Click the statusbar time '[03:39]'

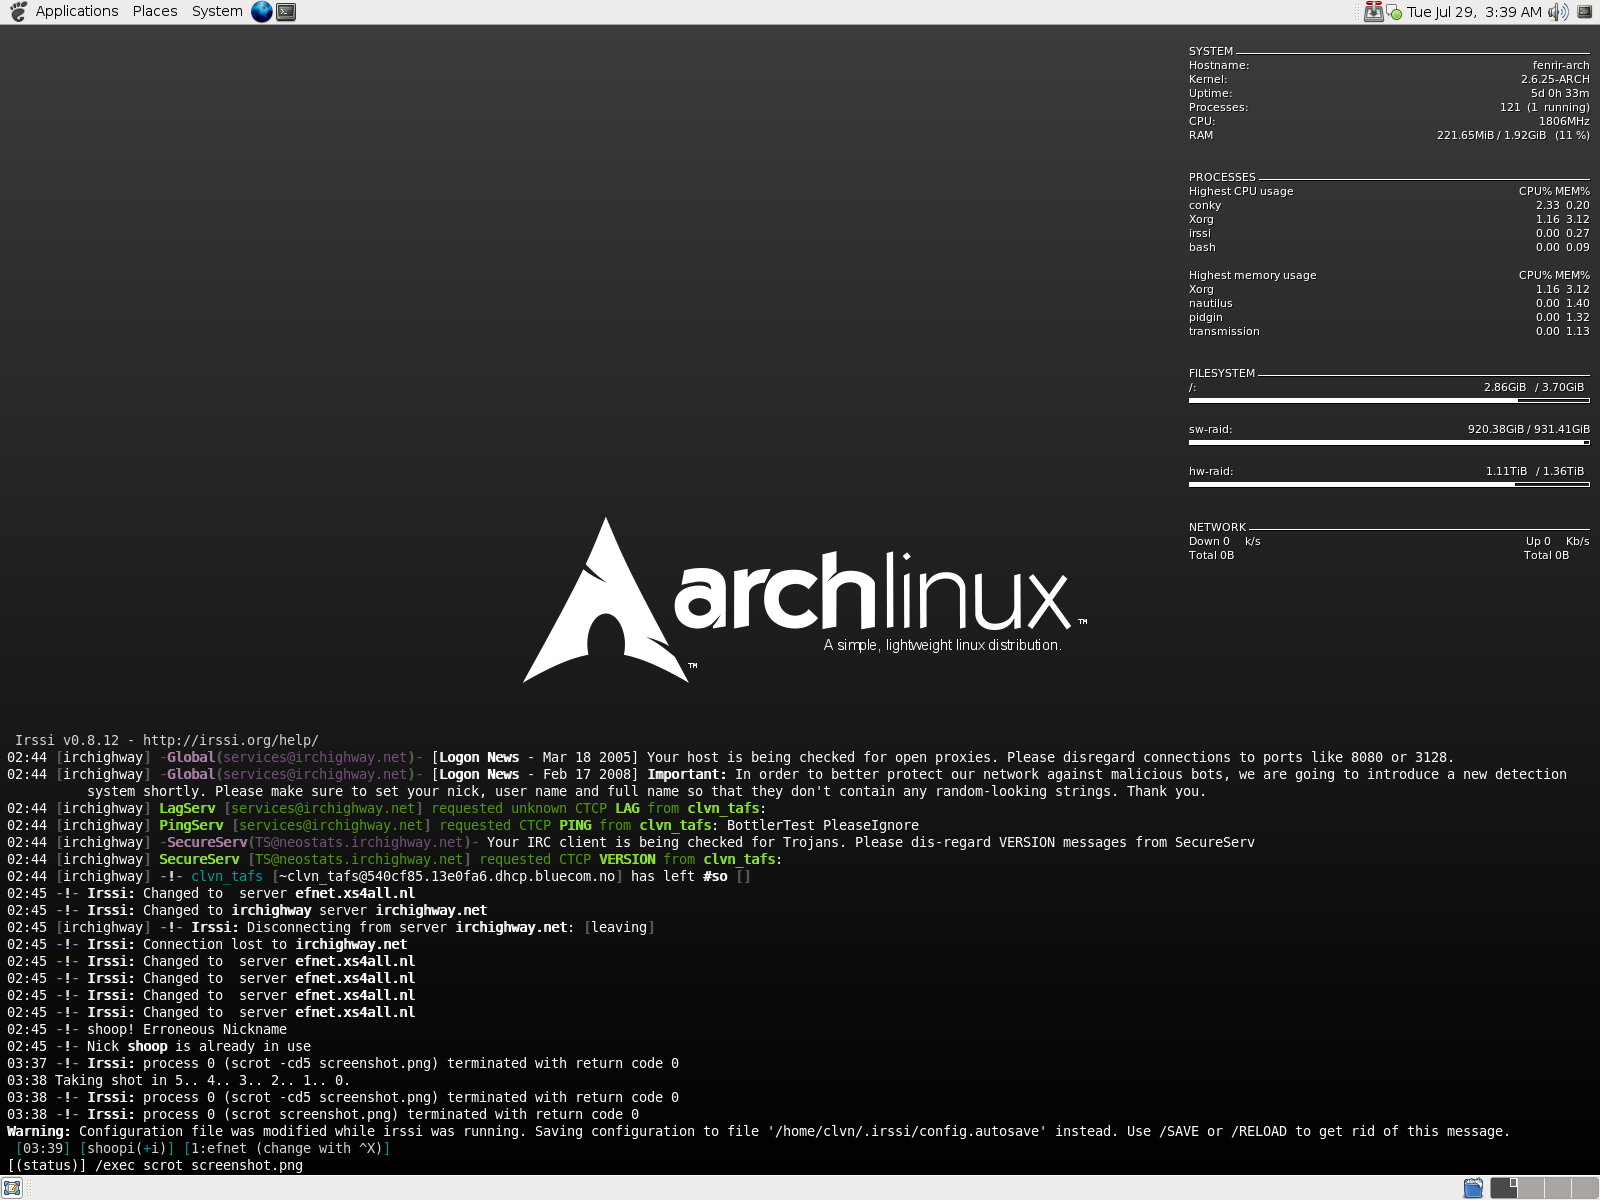(x=43, y=1148)
